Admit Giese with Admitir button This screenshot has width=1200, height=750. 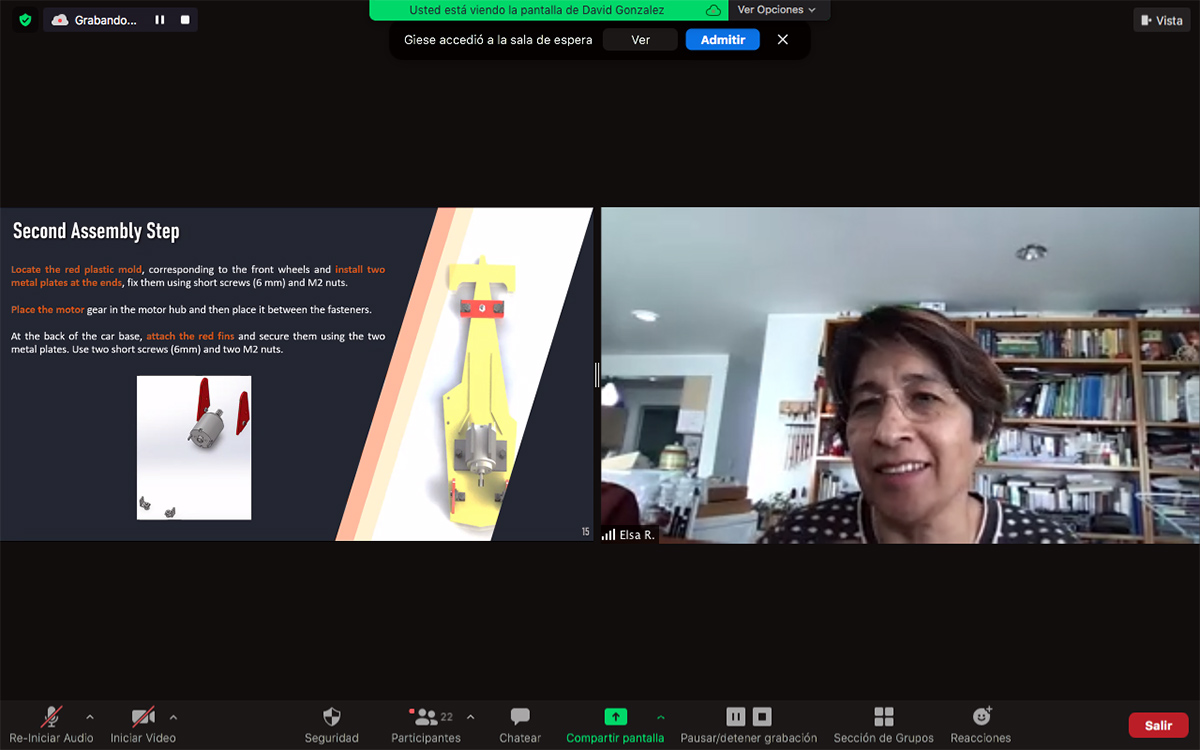[723, 40]
